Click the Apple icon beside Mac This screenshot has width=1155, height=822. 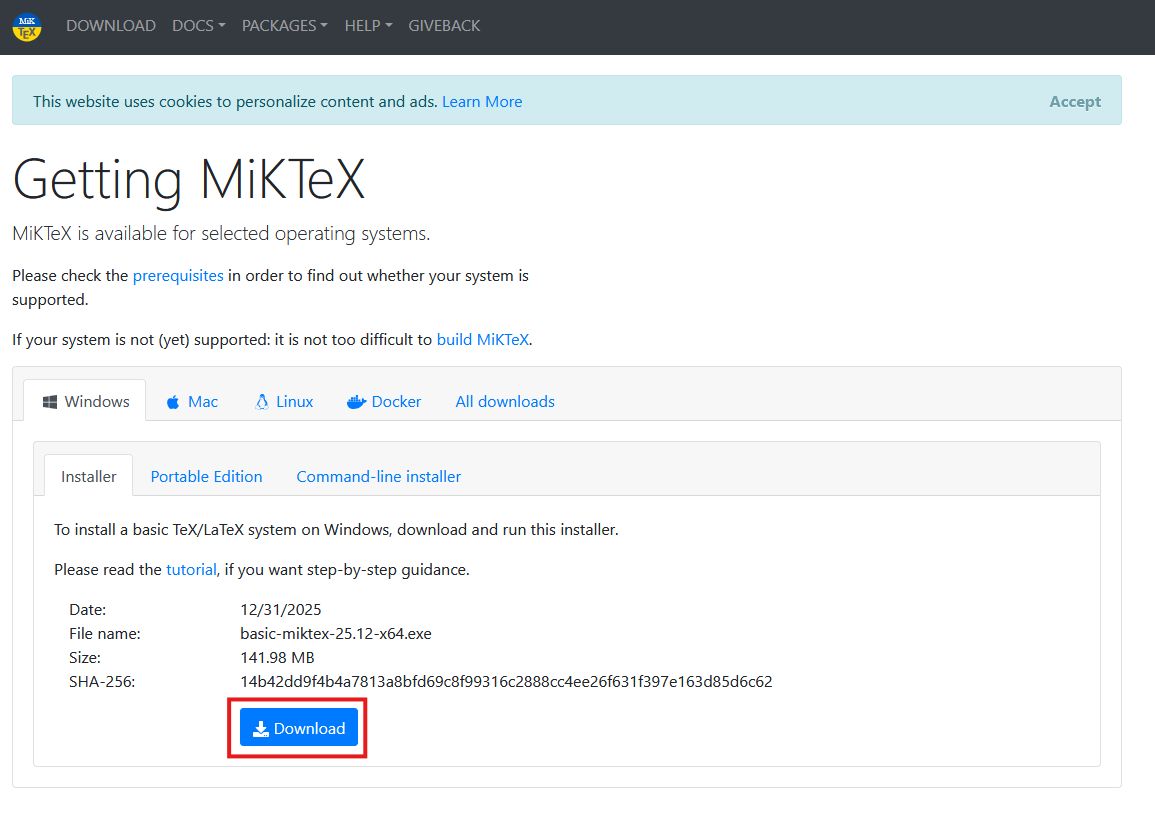(171, 401)
